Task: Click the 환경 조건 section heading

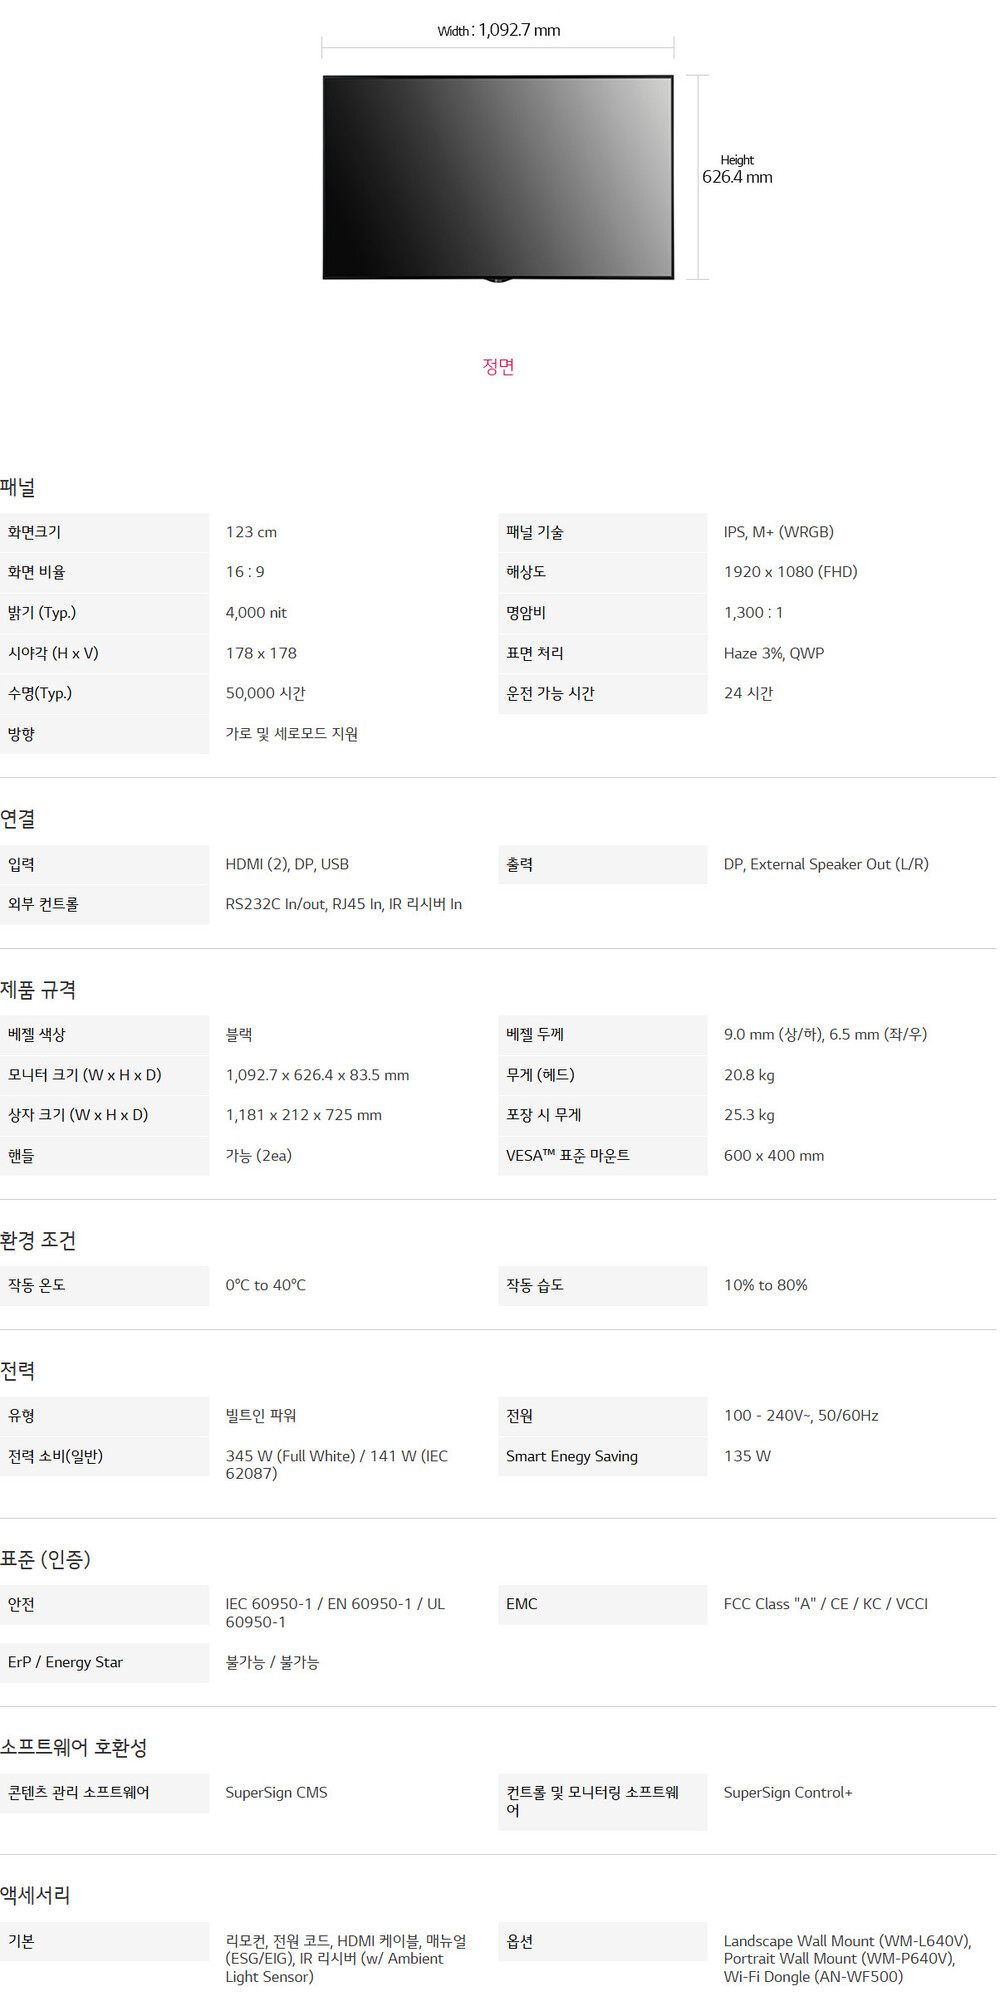Action: point(38,1241)
